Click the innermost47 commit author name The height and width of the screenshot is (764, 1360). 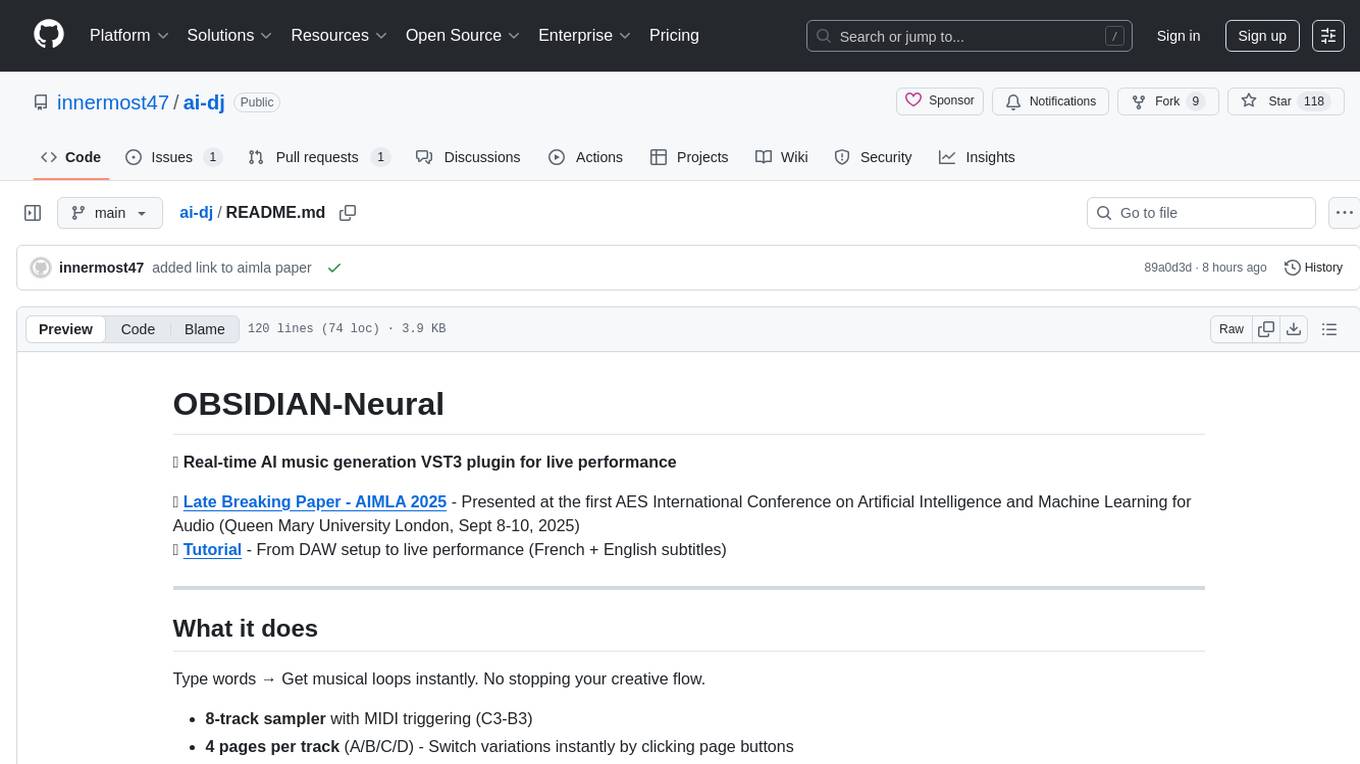coord(102,268)
